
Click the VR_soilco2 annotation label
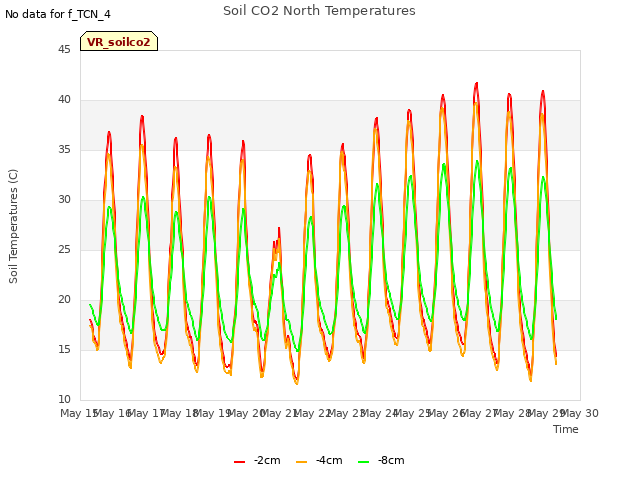119,41
